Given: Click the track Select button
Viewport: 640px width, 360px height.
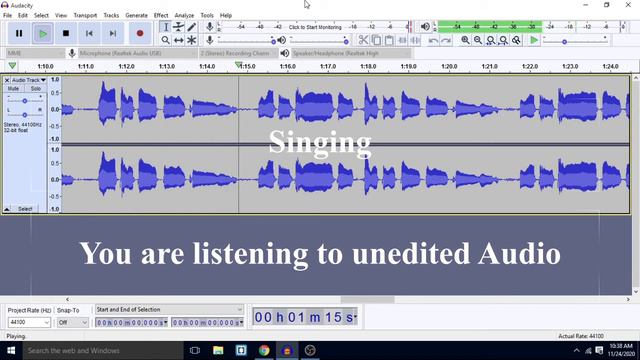Looking at the screenshot, I should [x=25, y=209].
